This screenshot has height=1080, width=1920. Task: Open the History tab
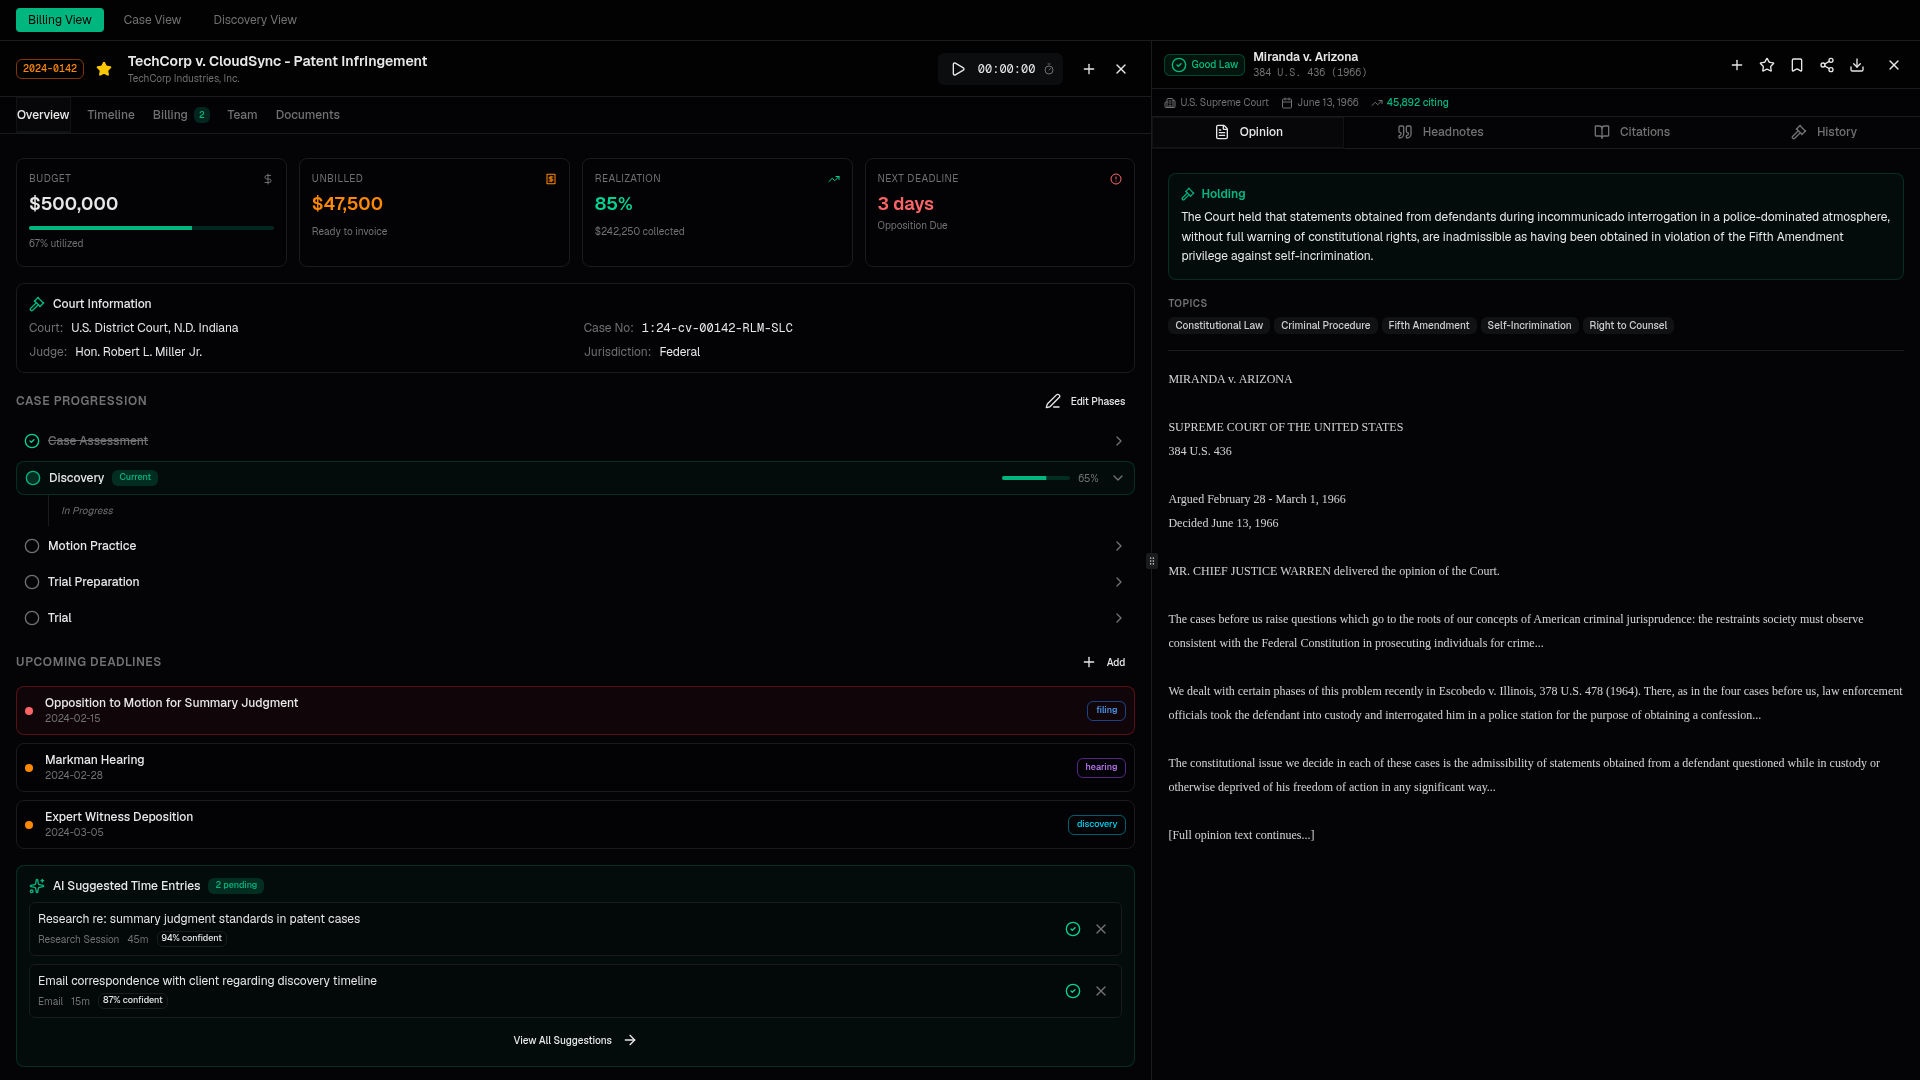[x=1824, y=132]
